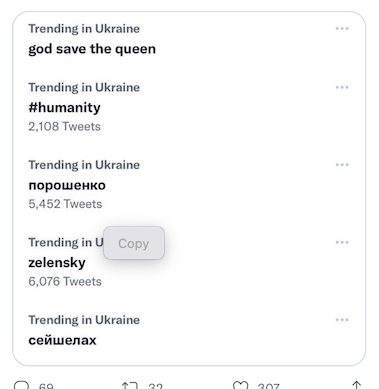This screenshot has width=379, height=389.
Task: Open the god save the queen trend
Action: (x=92, y=49)
